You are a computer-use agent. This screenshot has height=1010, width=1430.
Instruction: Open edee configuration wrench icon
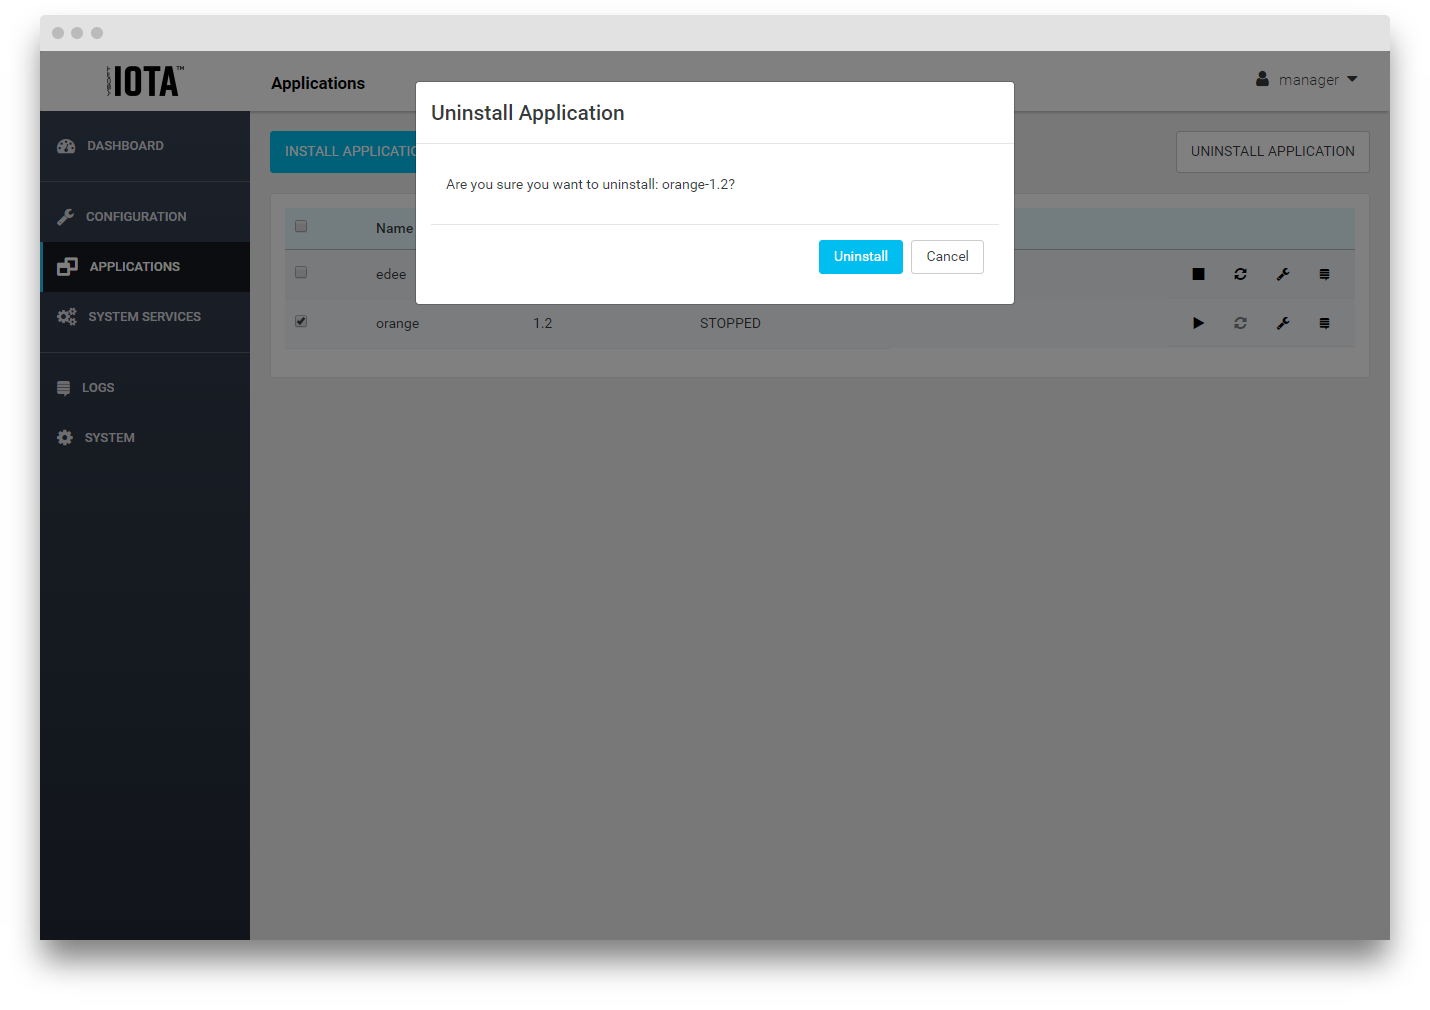point(1283,274)
